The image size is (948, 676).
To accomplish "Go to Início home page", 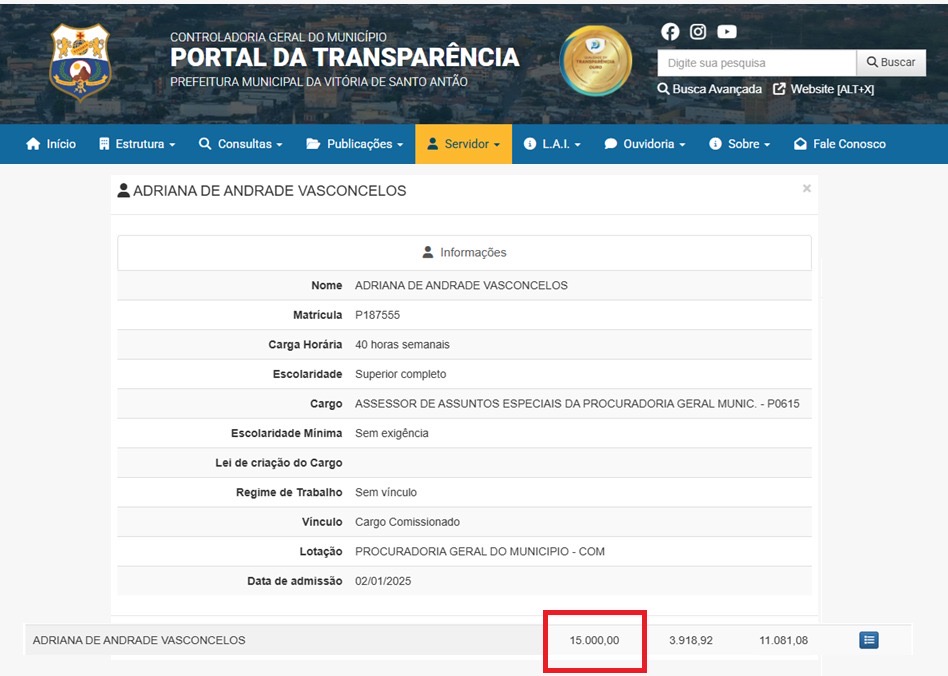I will point(51,144).
